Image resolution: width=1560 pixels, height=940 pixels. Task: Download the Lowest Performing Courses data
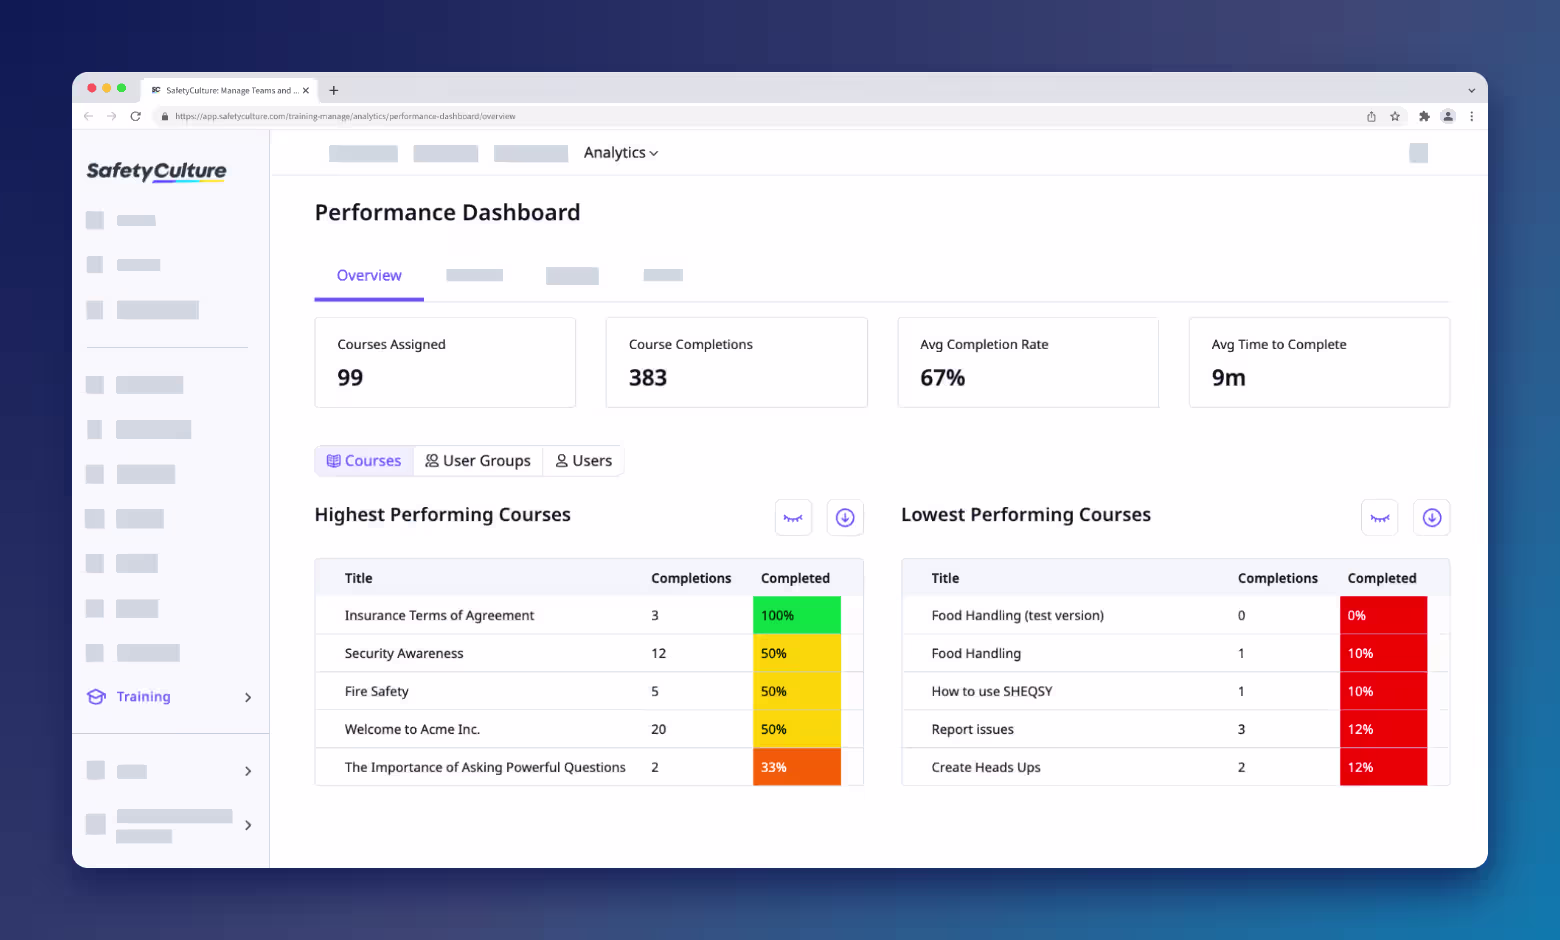[x=1432, y=518]
